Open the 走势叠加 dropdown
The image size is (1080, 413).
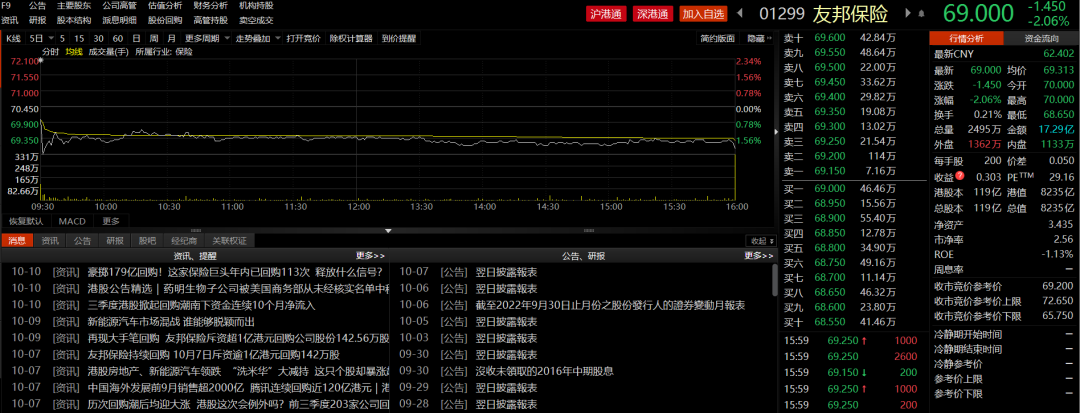tap(257, 39)
